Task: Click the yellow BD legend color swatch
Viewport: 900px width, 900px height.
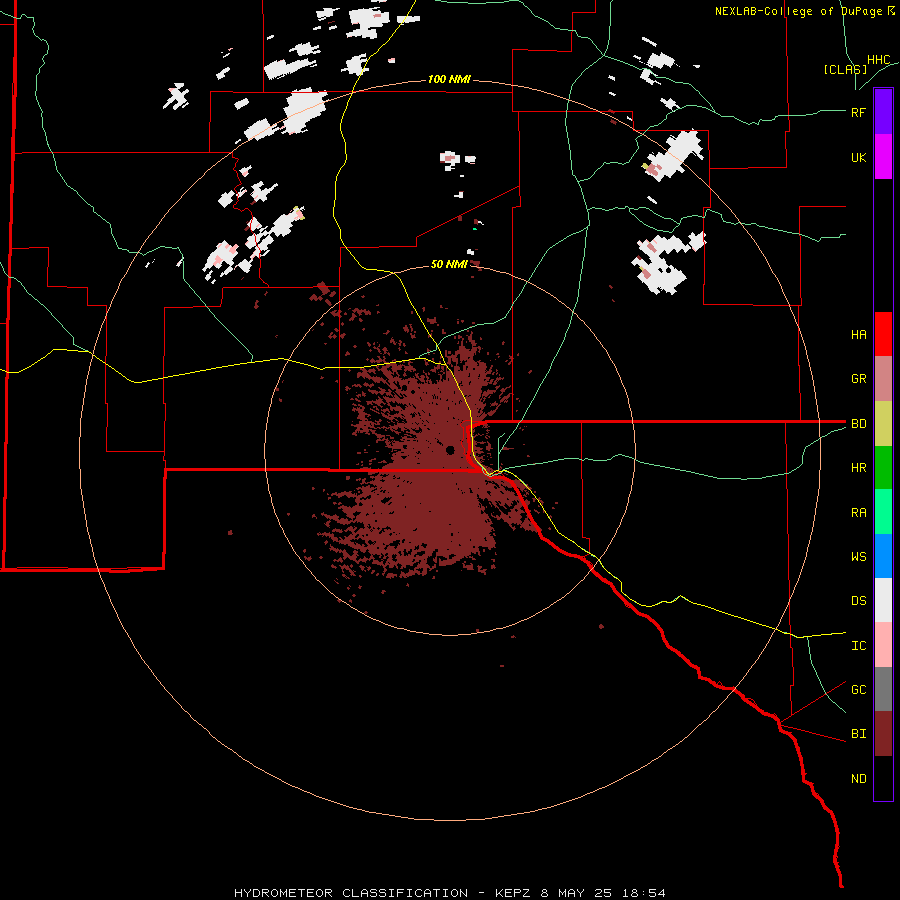Action: (x=883, y=424)
